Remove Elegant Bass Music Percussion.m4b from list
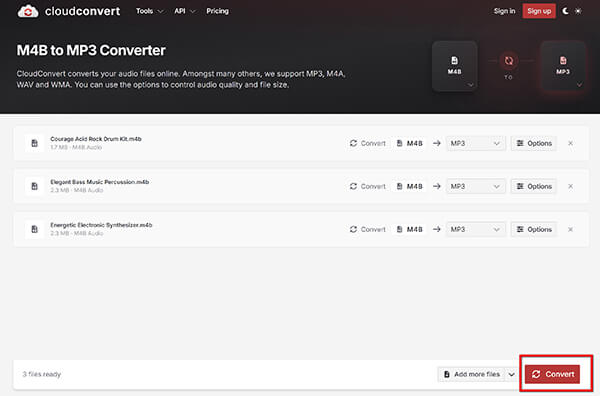 (x=570, y=186)
